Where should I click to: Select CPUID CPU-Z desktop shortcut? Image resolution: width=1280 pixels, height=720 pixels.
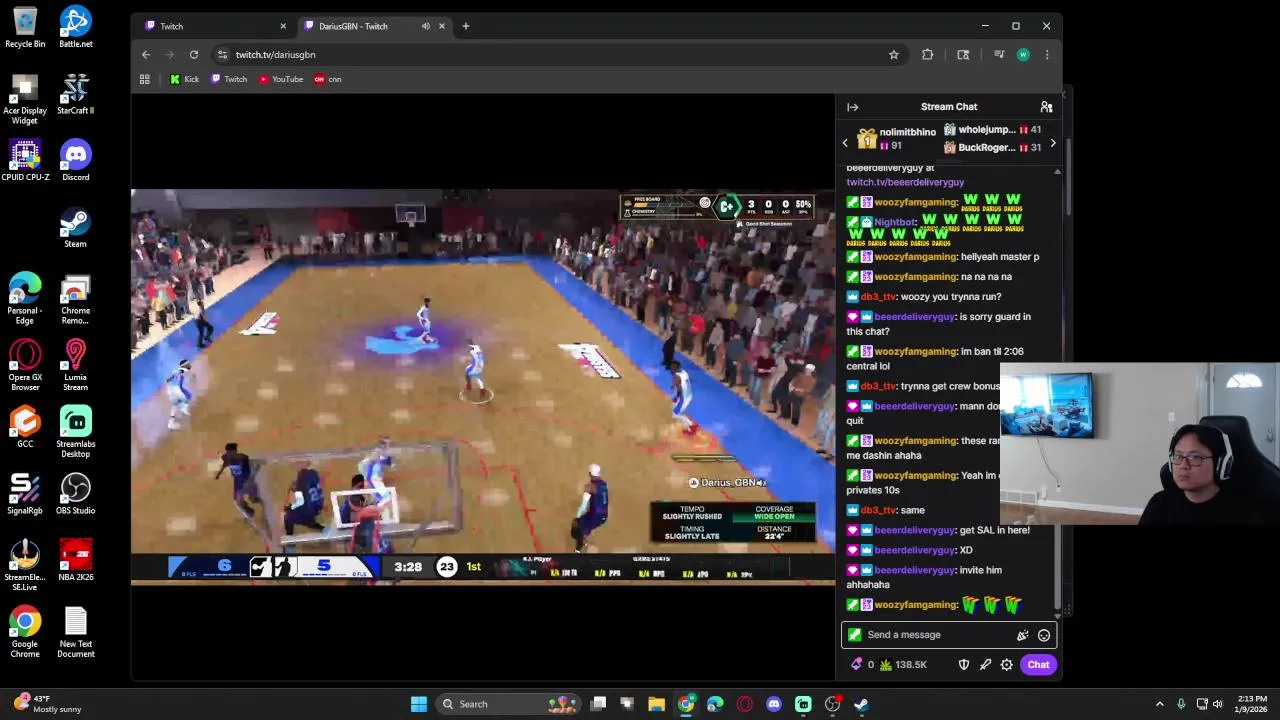pyautogui.click(x=25, y=161)
